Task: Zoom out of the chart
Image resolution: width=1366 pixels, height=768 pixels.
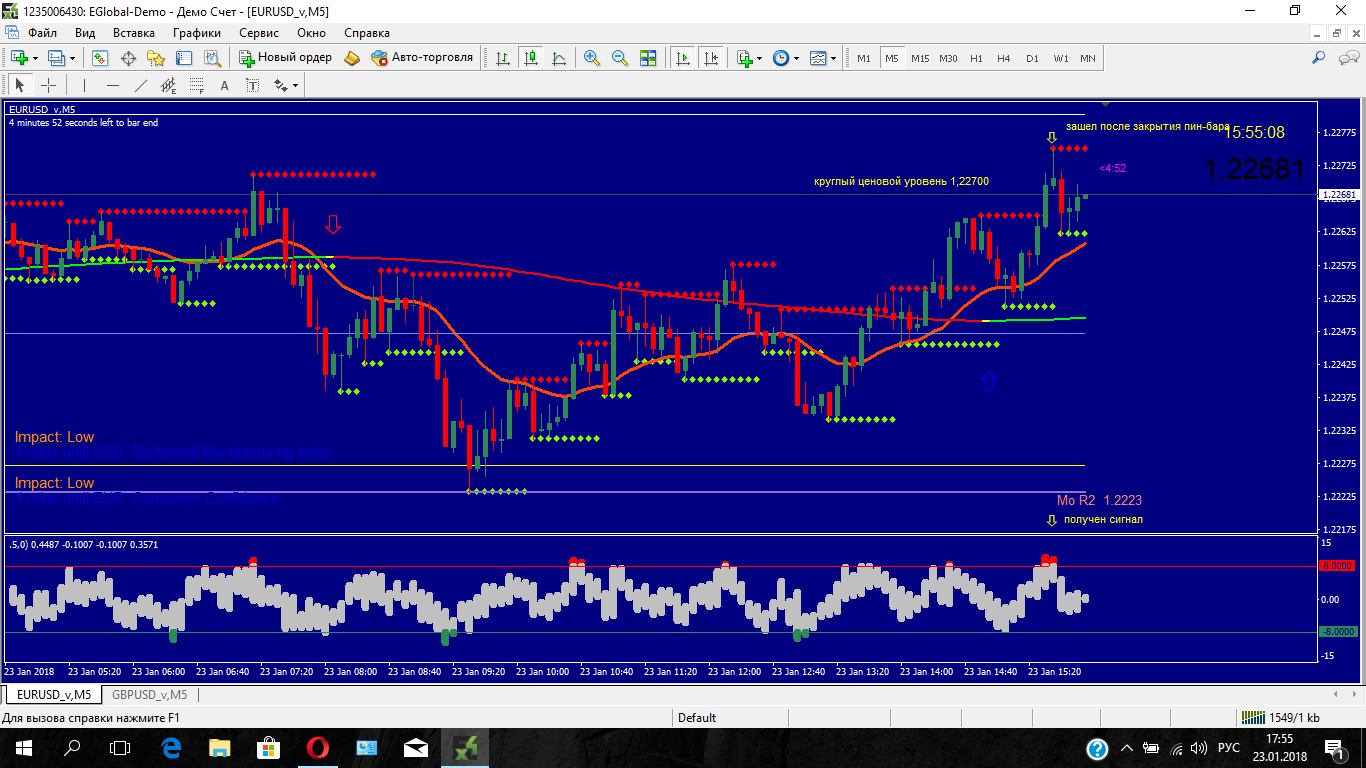Action: click(x=620, y=58)
